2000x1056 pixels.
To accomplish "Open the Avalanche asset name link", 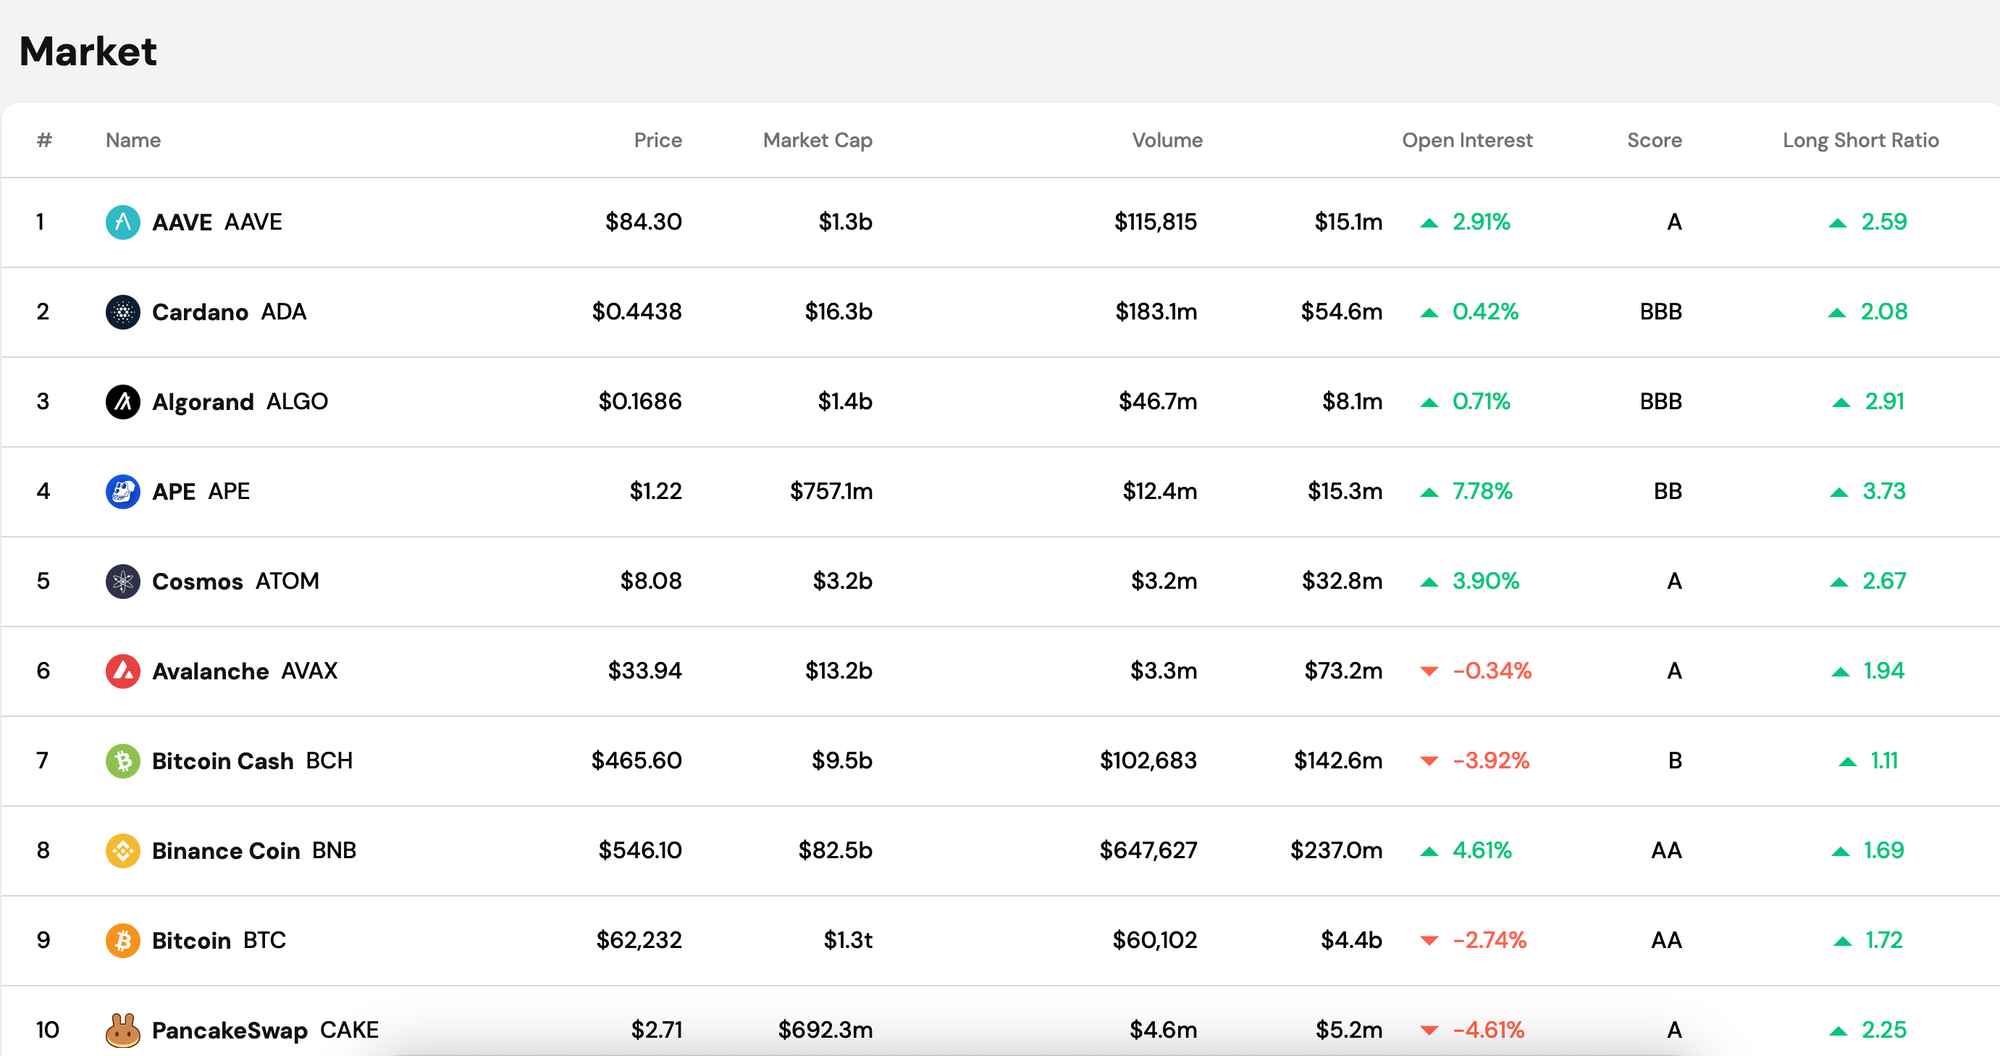I will pos(210,671).
